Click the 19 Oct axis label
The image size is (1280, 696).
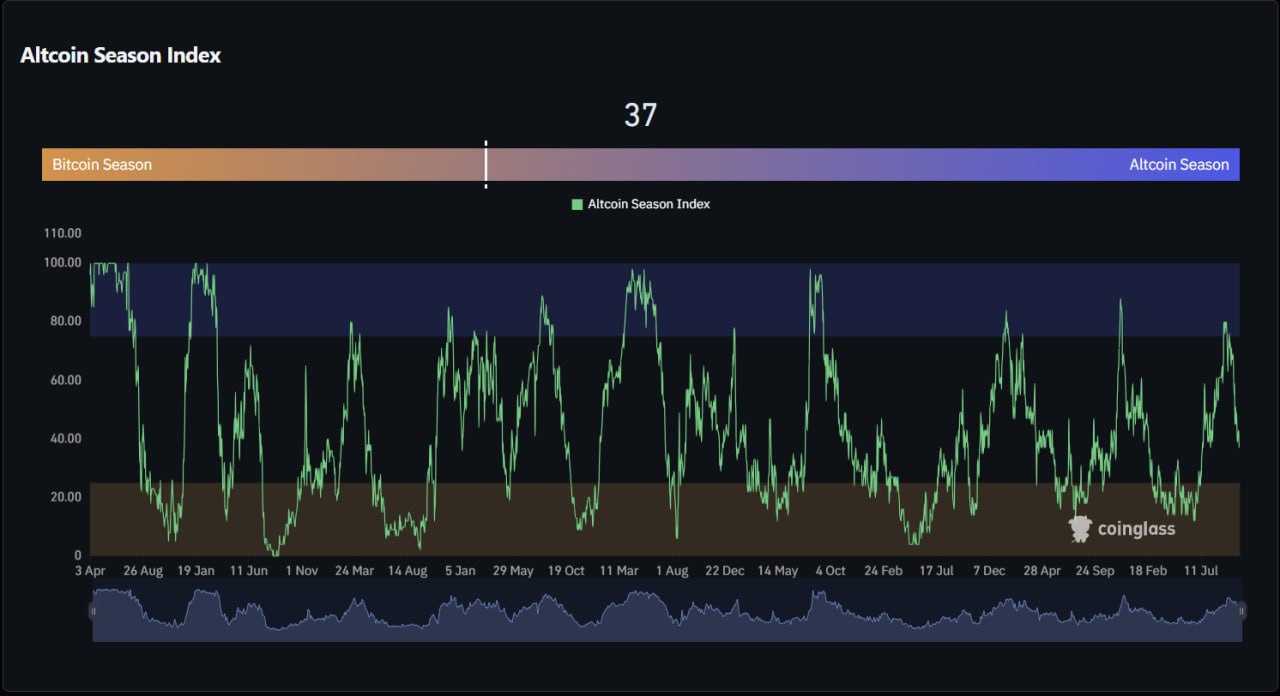tap(565, 570)
